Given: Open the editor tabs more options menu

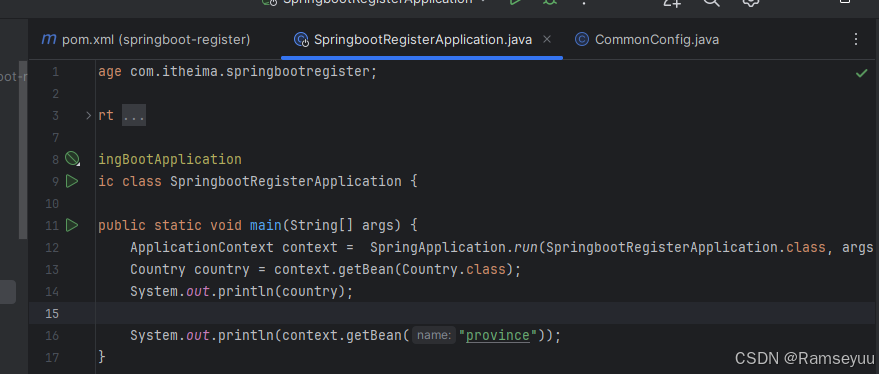Looking at the screenshot, I should pyautogui.click(x=855, y=39).
